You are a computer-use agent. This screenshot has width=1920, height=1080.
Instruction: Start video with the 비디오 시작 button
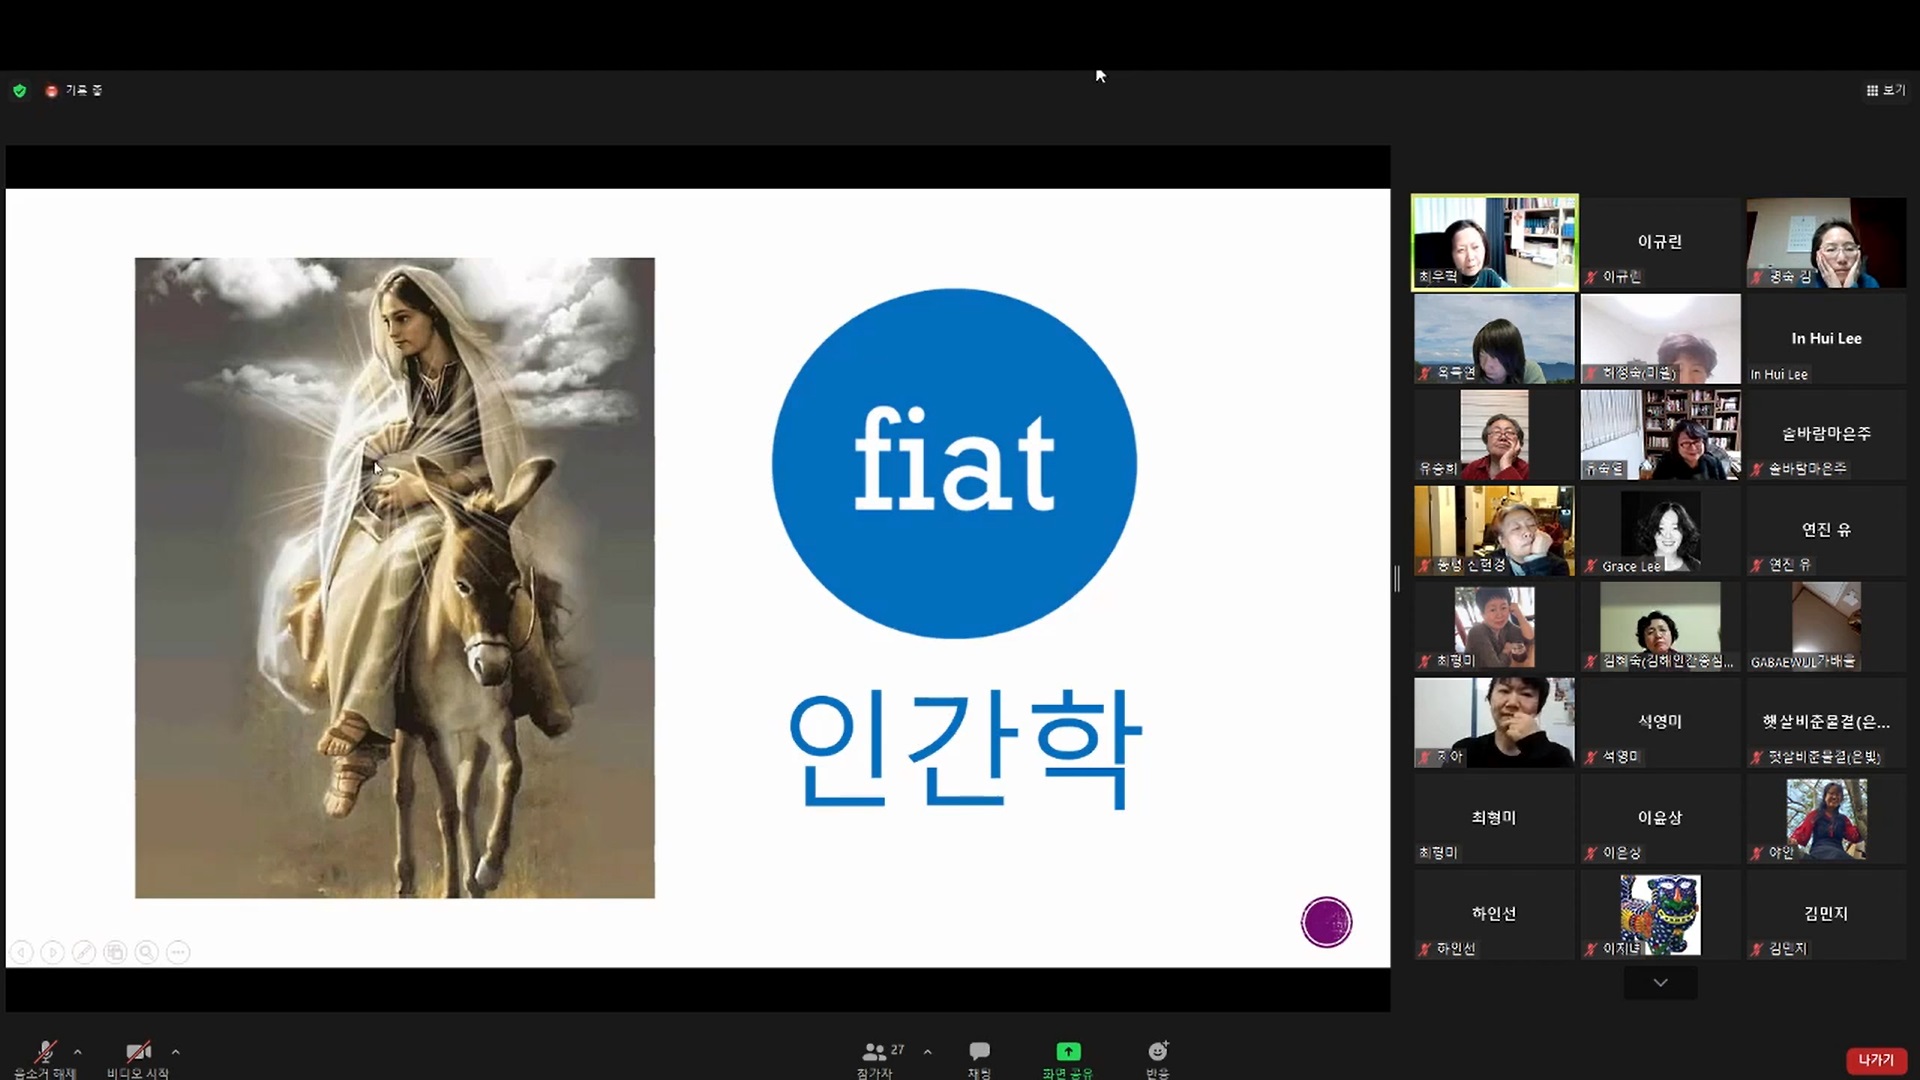[138, 1058]
